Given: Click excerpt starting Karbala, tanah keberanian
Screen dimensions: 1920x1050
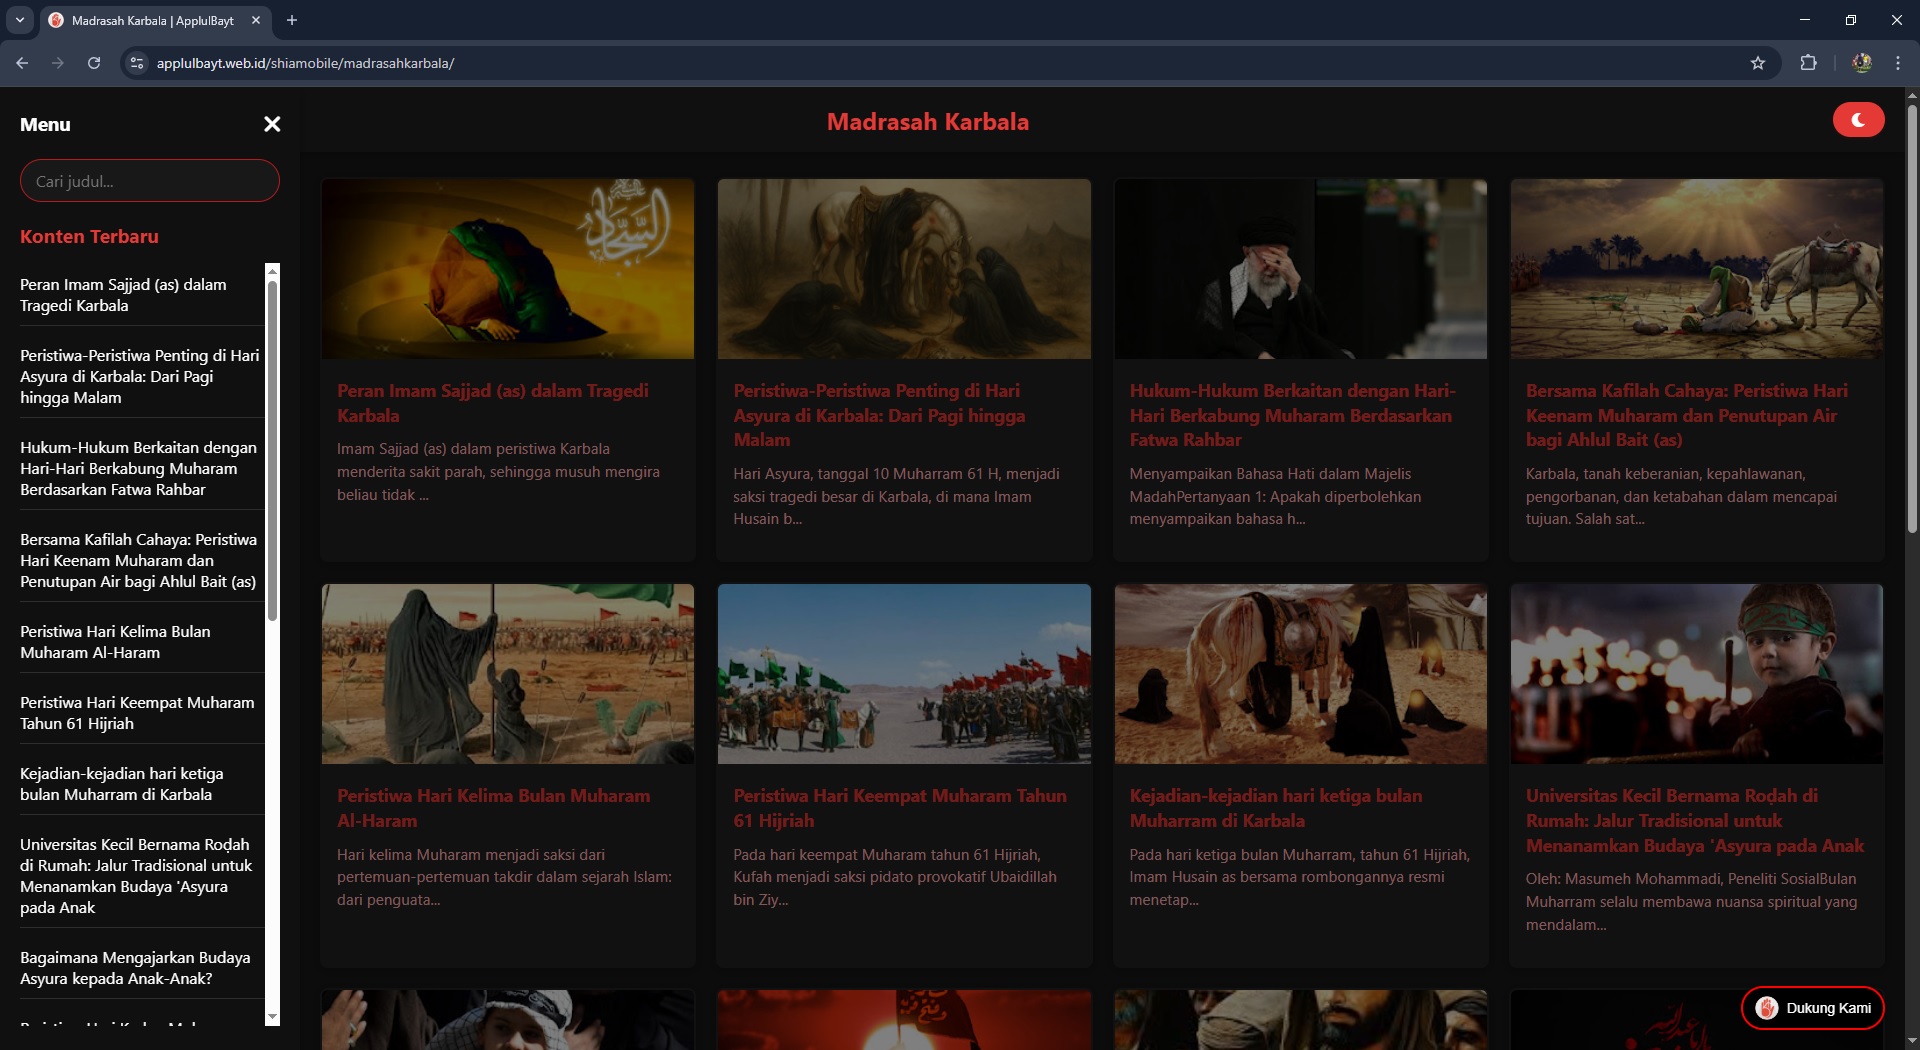Looking at the screenshot, I should click(x=1681, y=496).
